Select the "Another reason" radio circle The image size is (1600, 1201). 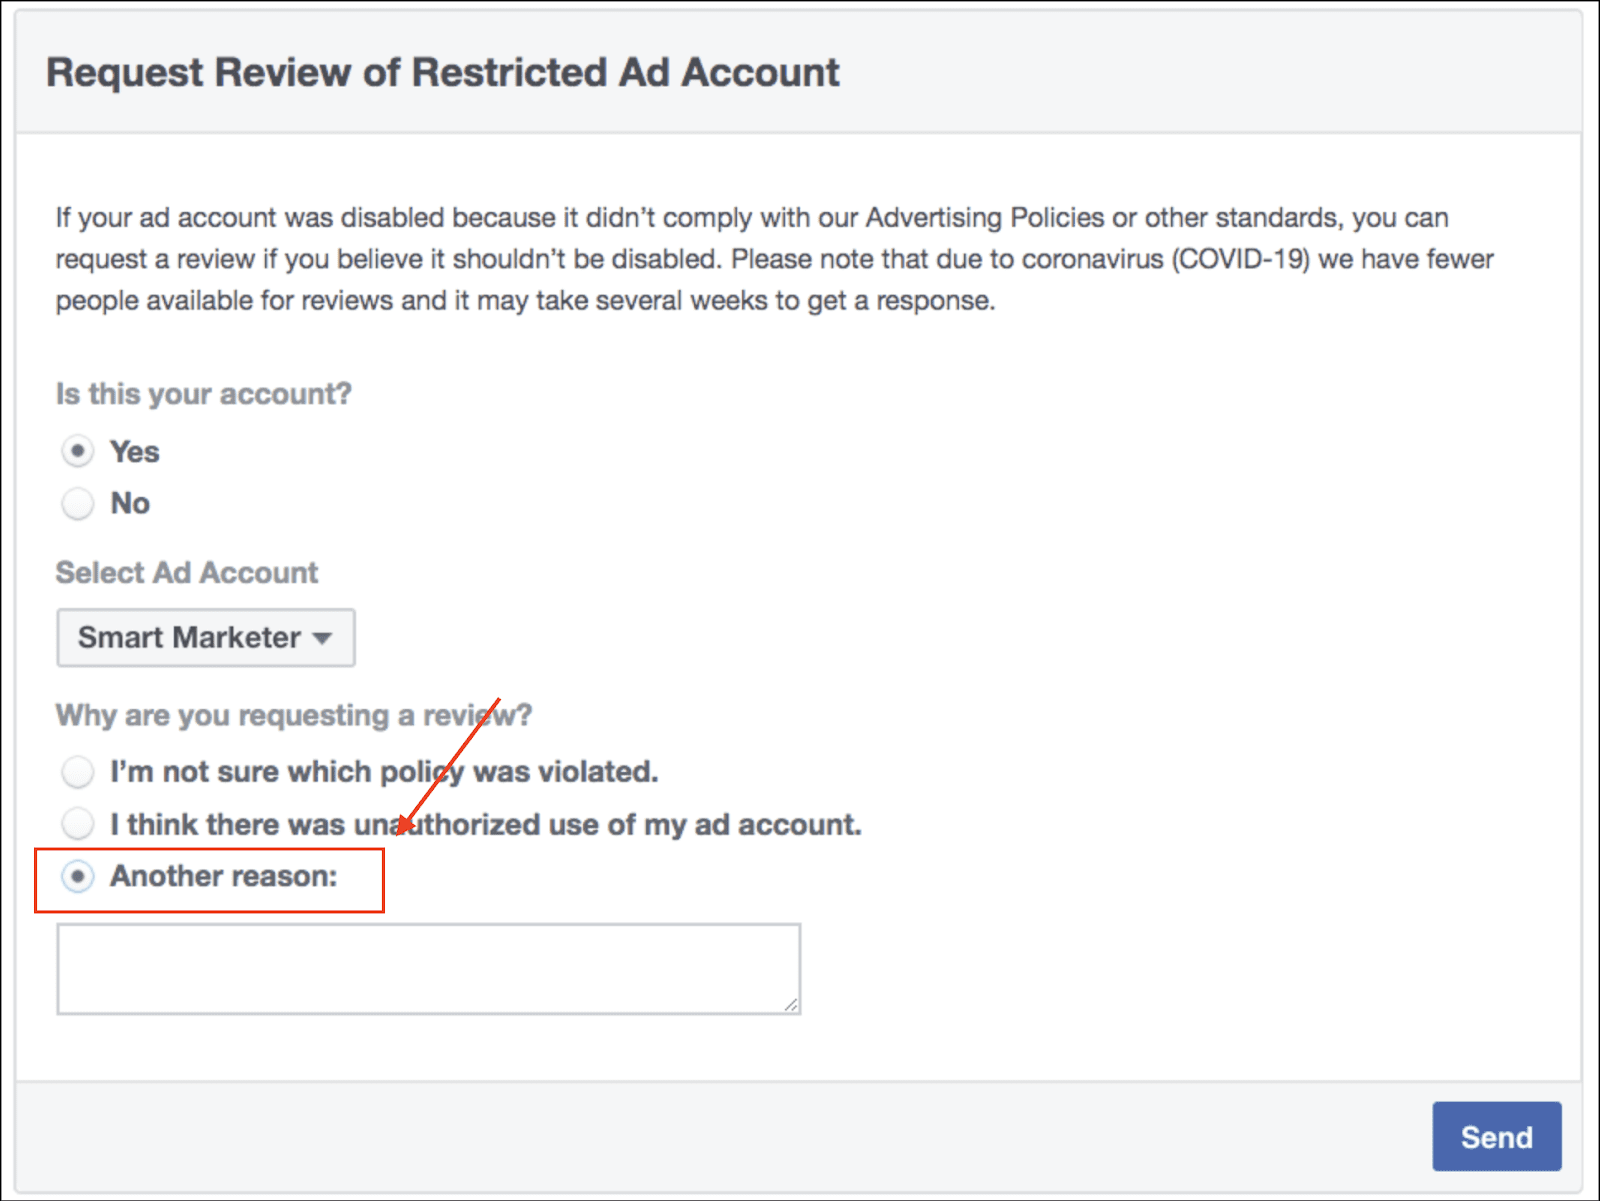coord(77,876)
